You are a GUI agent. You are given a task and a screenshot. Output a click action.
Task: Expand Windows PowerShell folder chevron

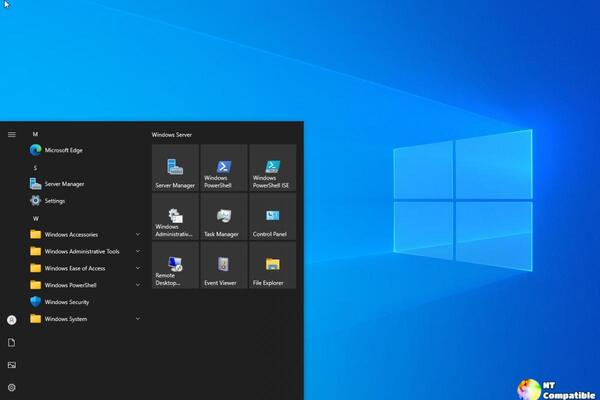pos(138,285)
